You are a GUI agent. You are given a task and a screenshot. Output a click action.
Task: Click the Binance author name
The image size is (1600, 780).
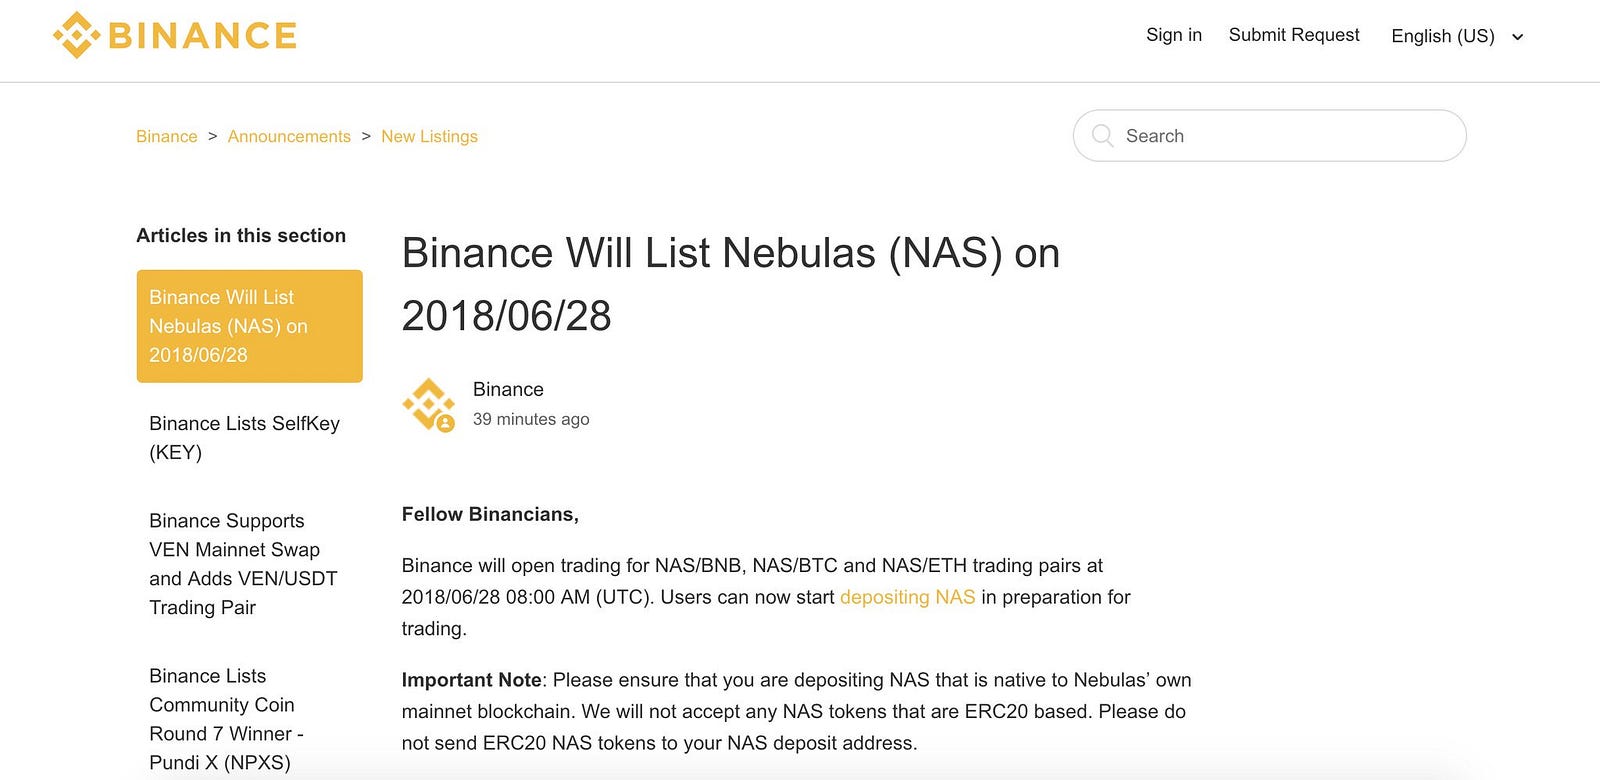pyautogui.click(x=508, y=389)
